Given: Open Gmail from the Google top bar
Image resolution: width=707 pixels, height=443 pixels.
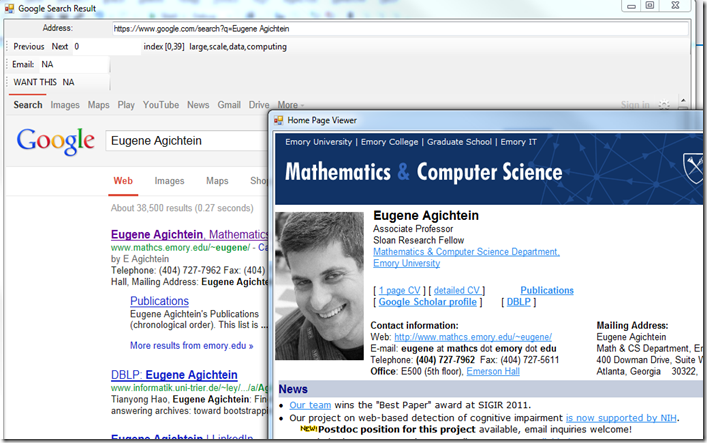Looking at the screenshot, I should point(229,105).
